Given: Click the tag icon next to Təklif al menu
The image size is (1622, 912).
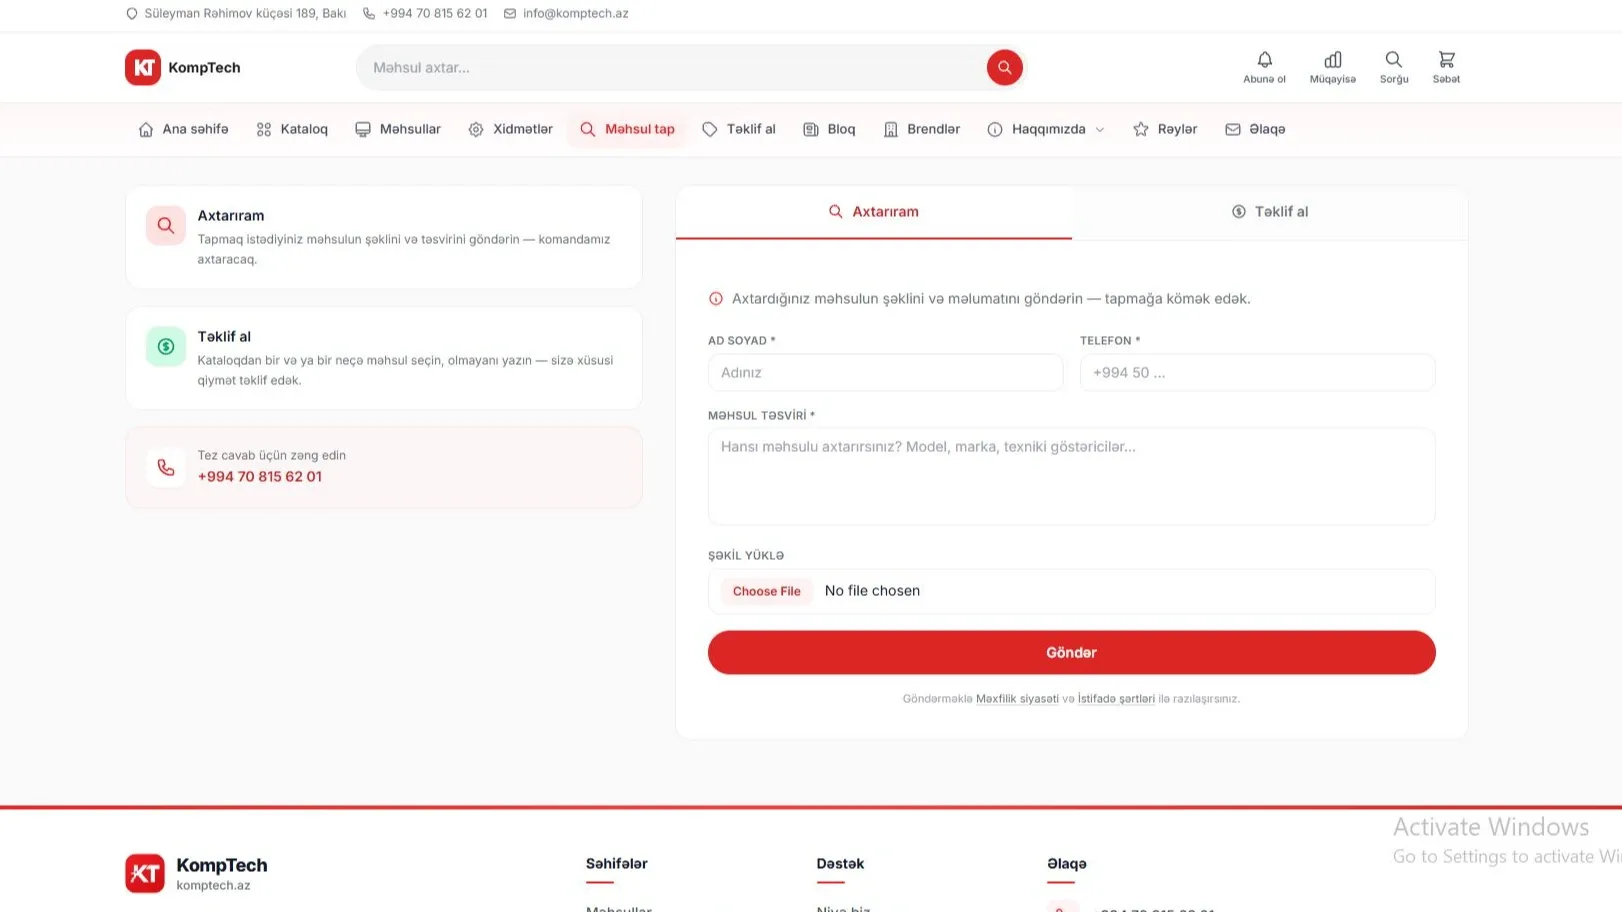Looking at the screenshot, I should point(710,129).
